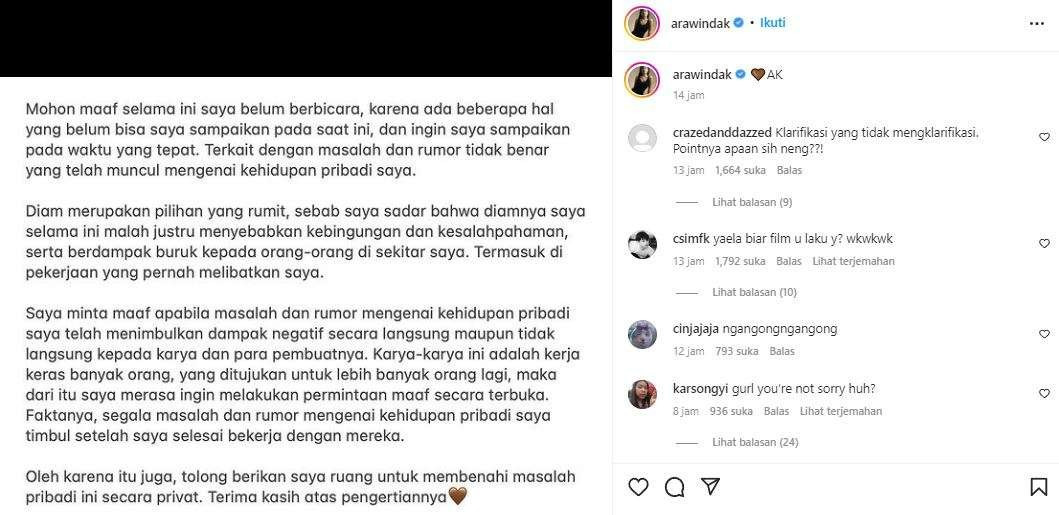The height and width of the screenshot is (515, 1059).
Task: Like the karsongyi comment
Action: coord(1044,393)
